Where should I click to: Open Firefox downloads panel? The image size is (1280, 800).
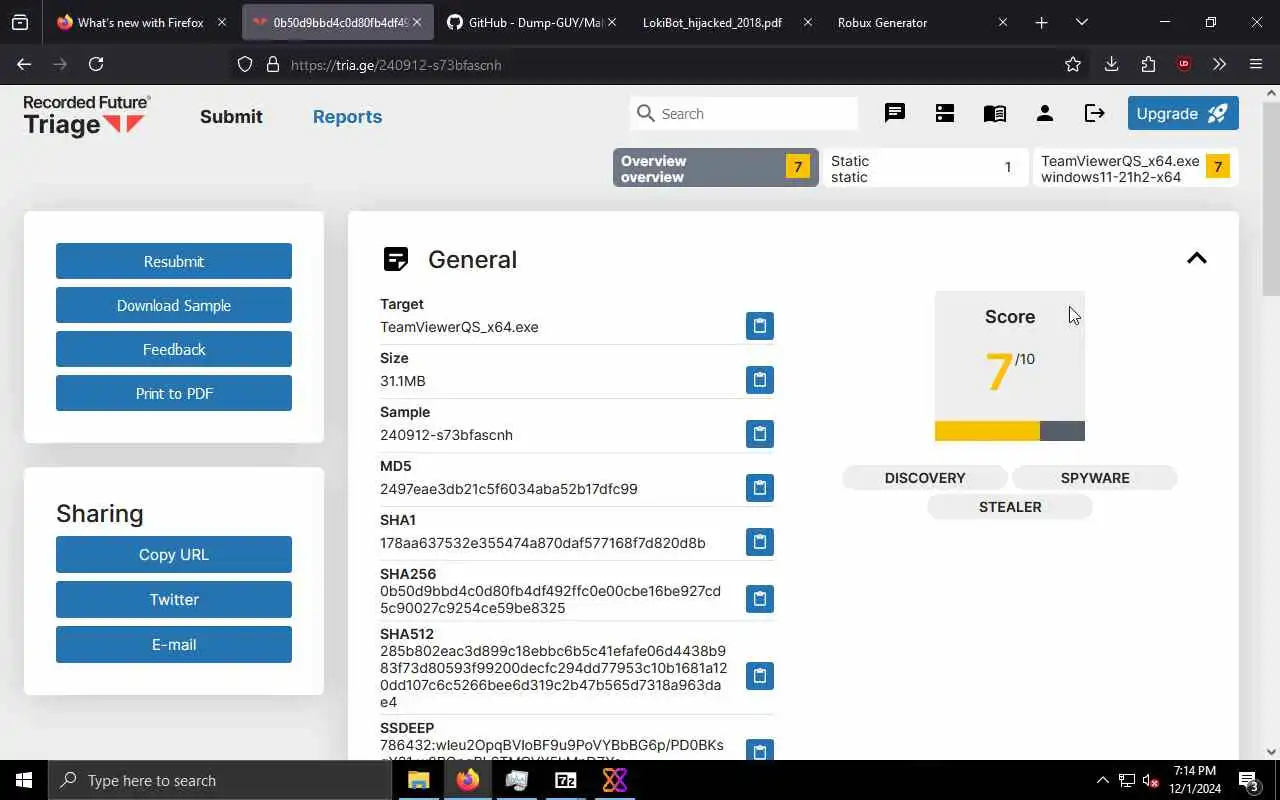tap(1111, 64)
